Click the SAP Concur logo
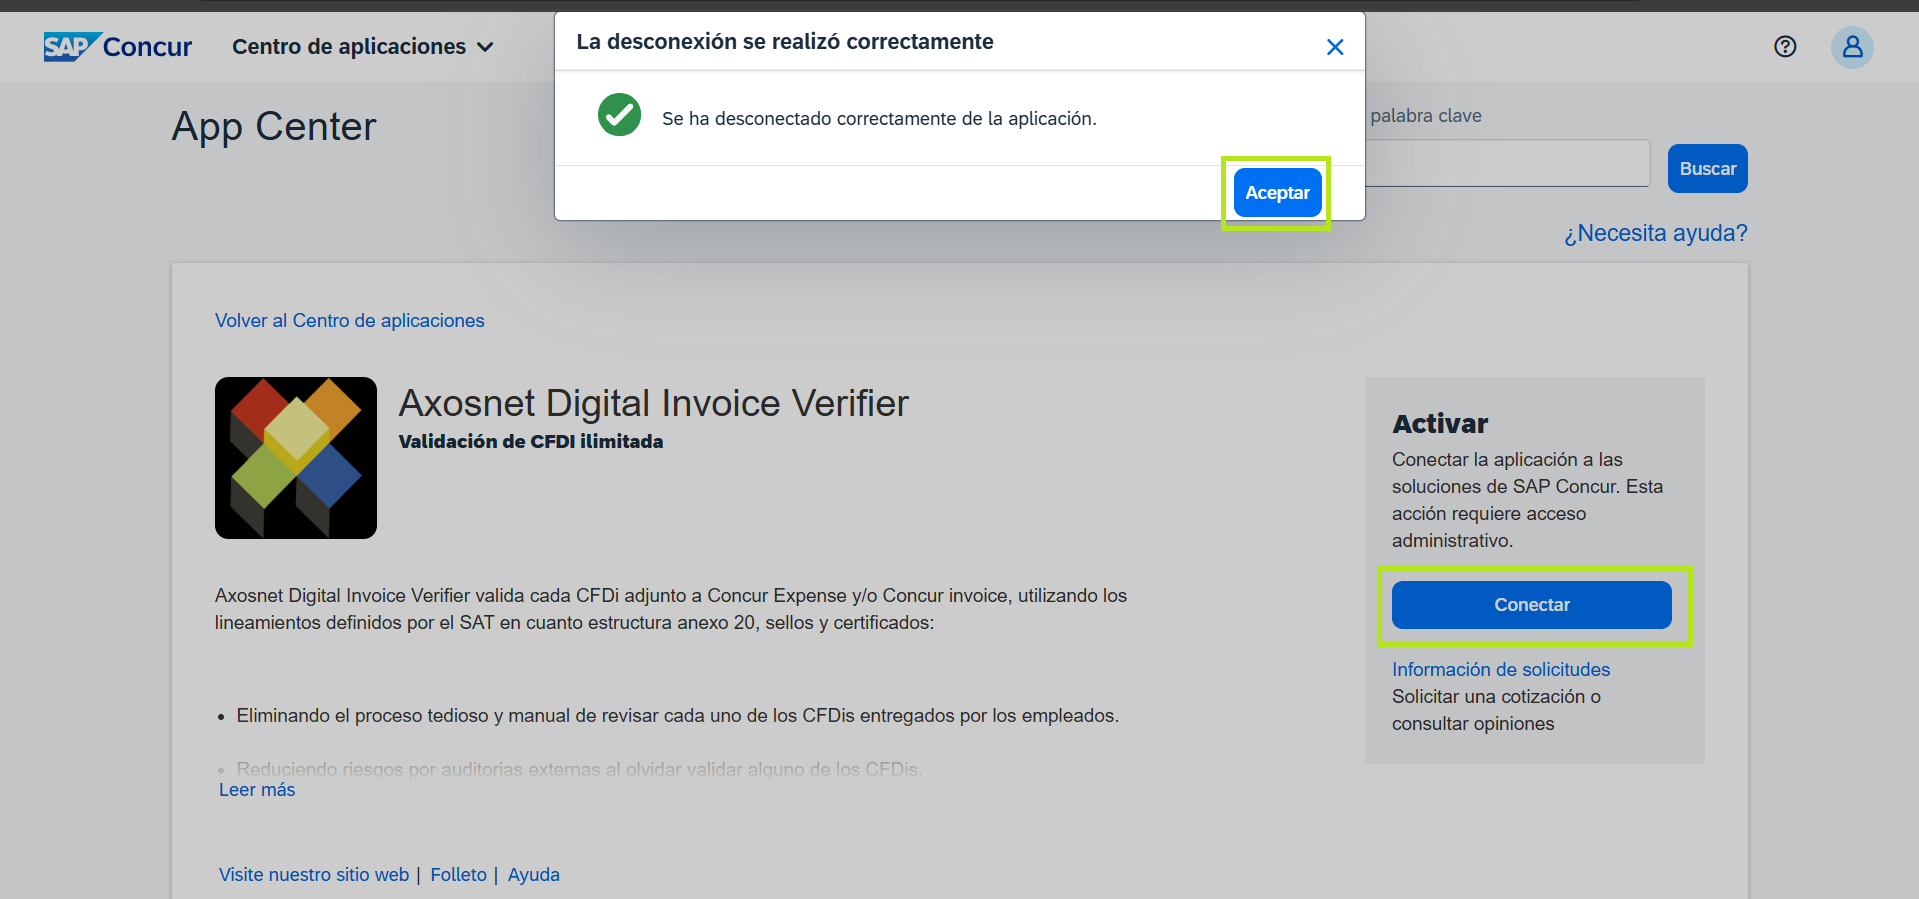 pyautogui.click(x=117, y=47)
